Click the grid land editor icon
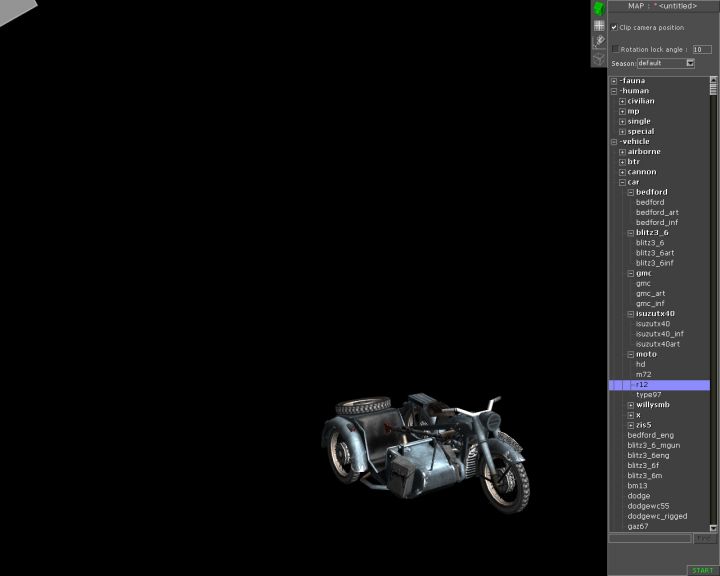Image resolution: width=720 pixels, height=576 pixels. click(x=599, y=25)
